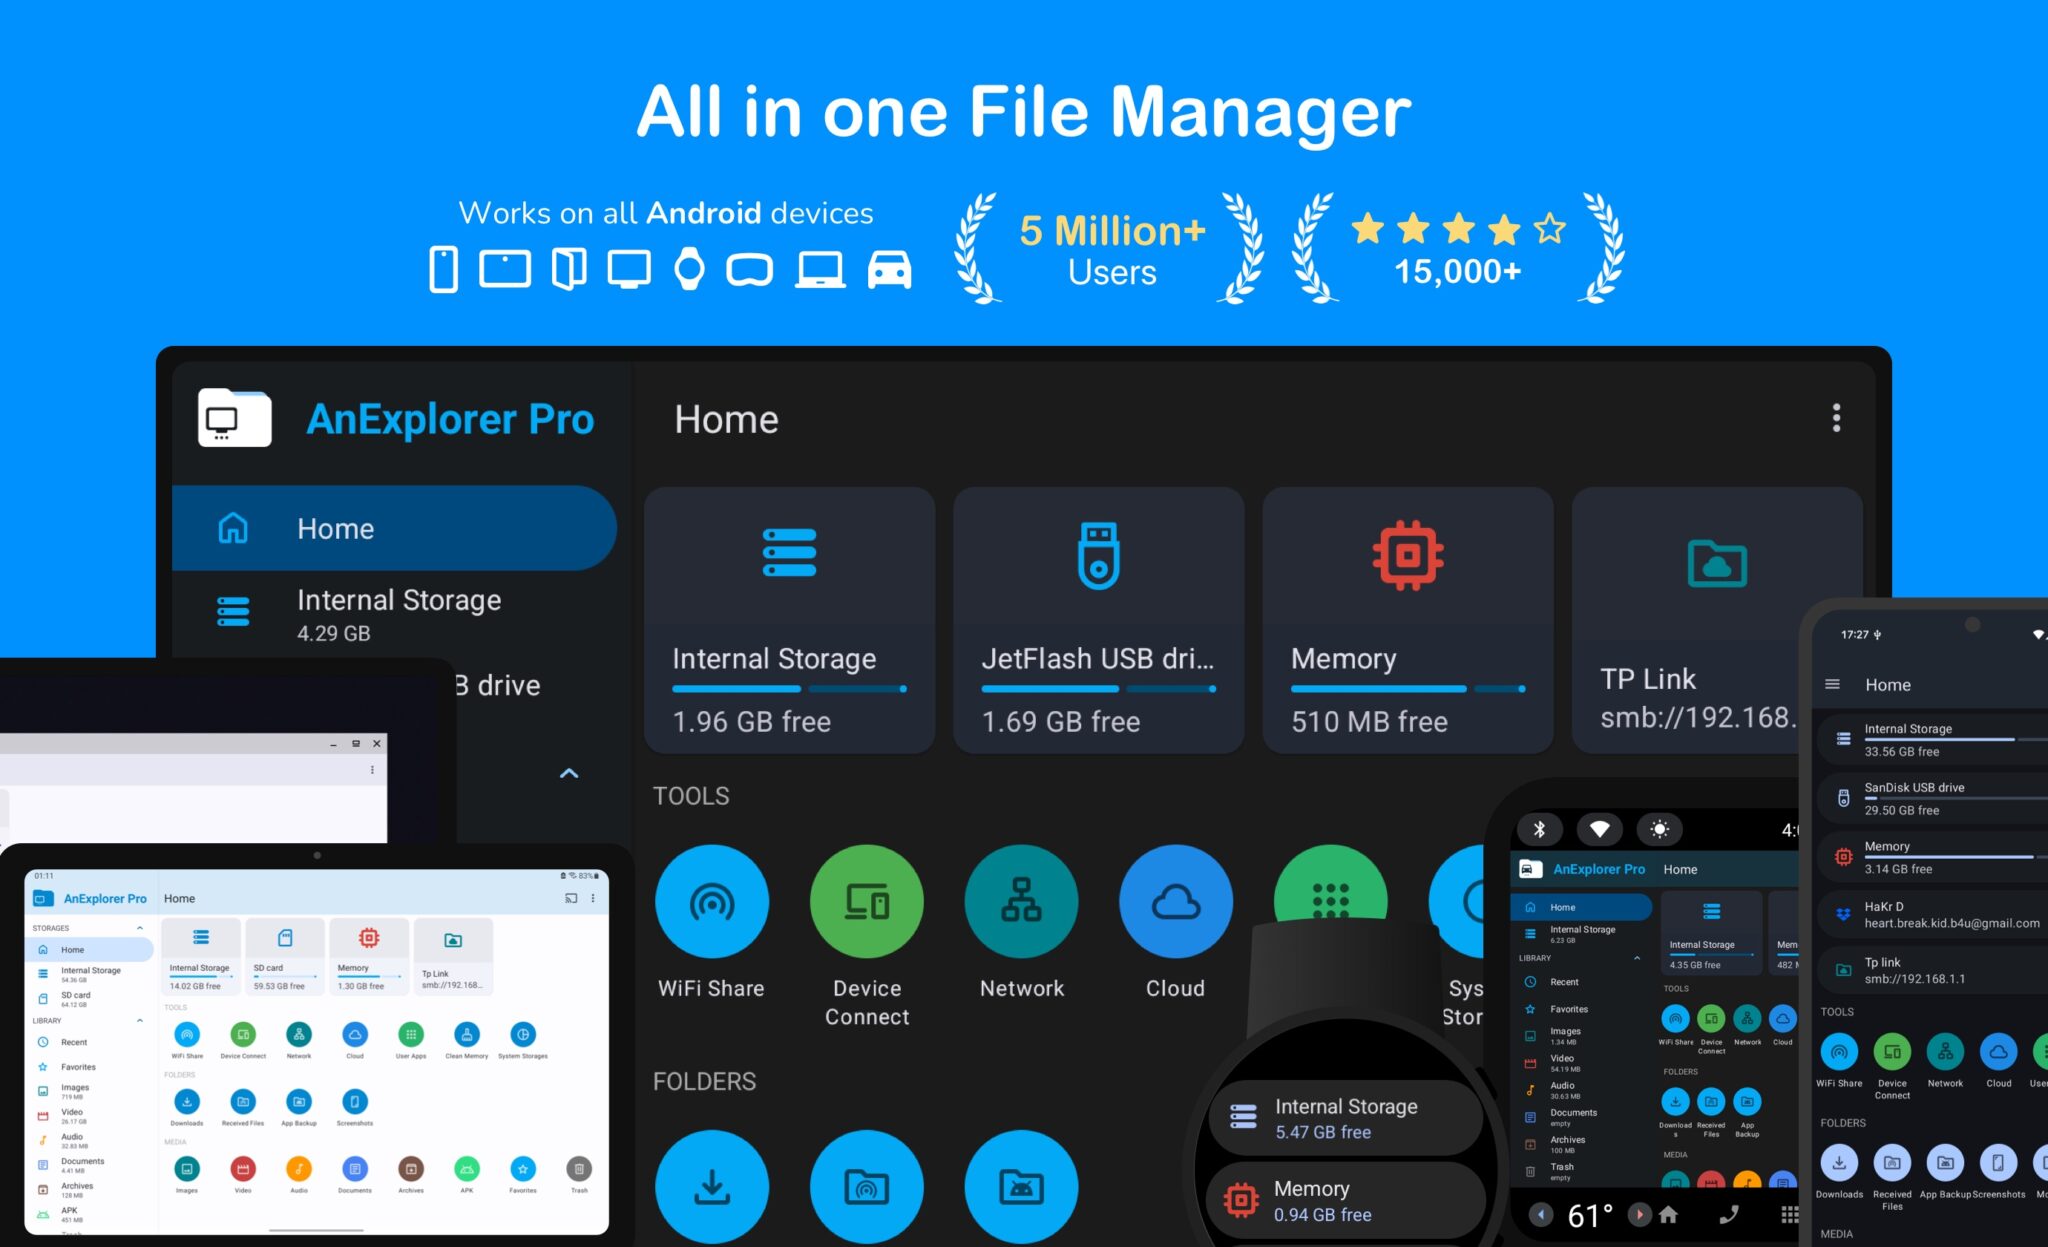
Task: Tap the Screenshots folder on the phone
Action: click(1997, 1163)
